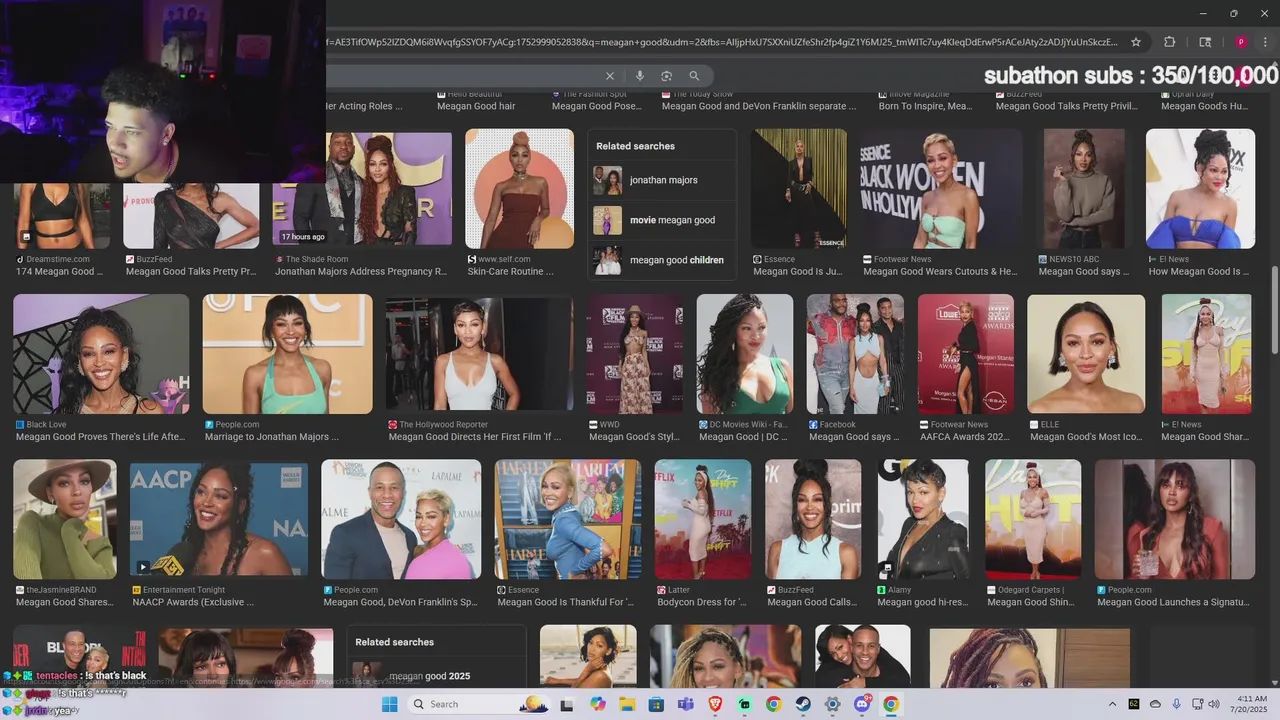Screen dimensions: 1280x720
Task: Open Microsoft Teams from taskbar
Action: (x=685, y=704)
